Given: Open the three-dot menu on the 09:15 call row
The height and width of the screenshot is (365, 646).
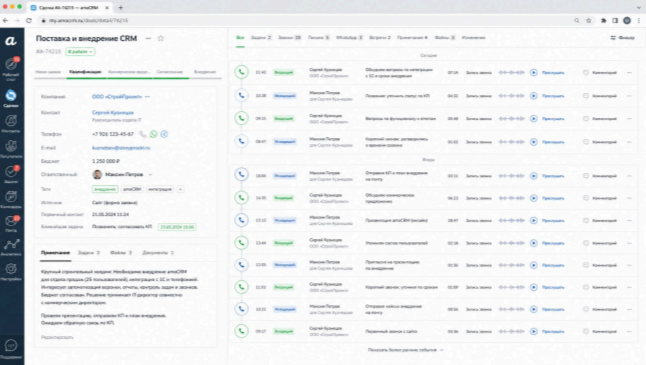Looking at the screenshot, I should tap(629, 119).
